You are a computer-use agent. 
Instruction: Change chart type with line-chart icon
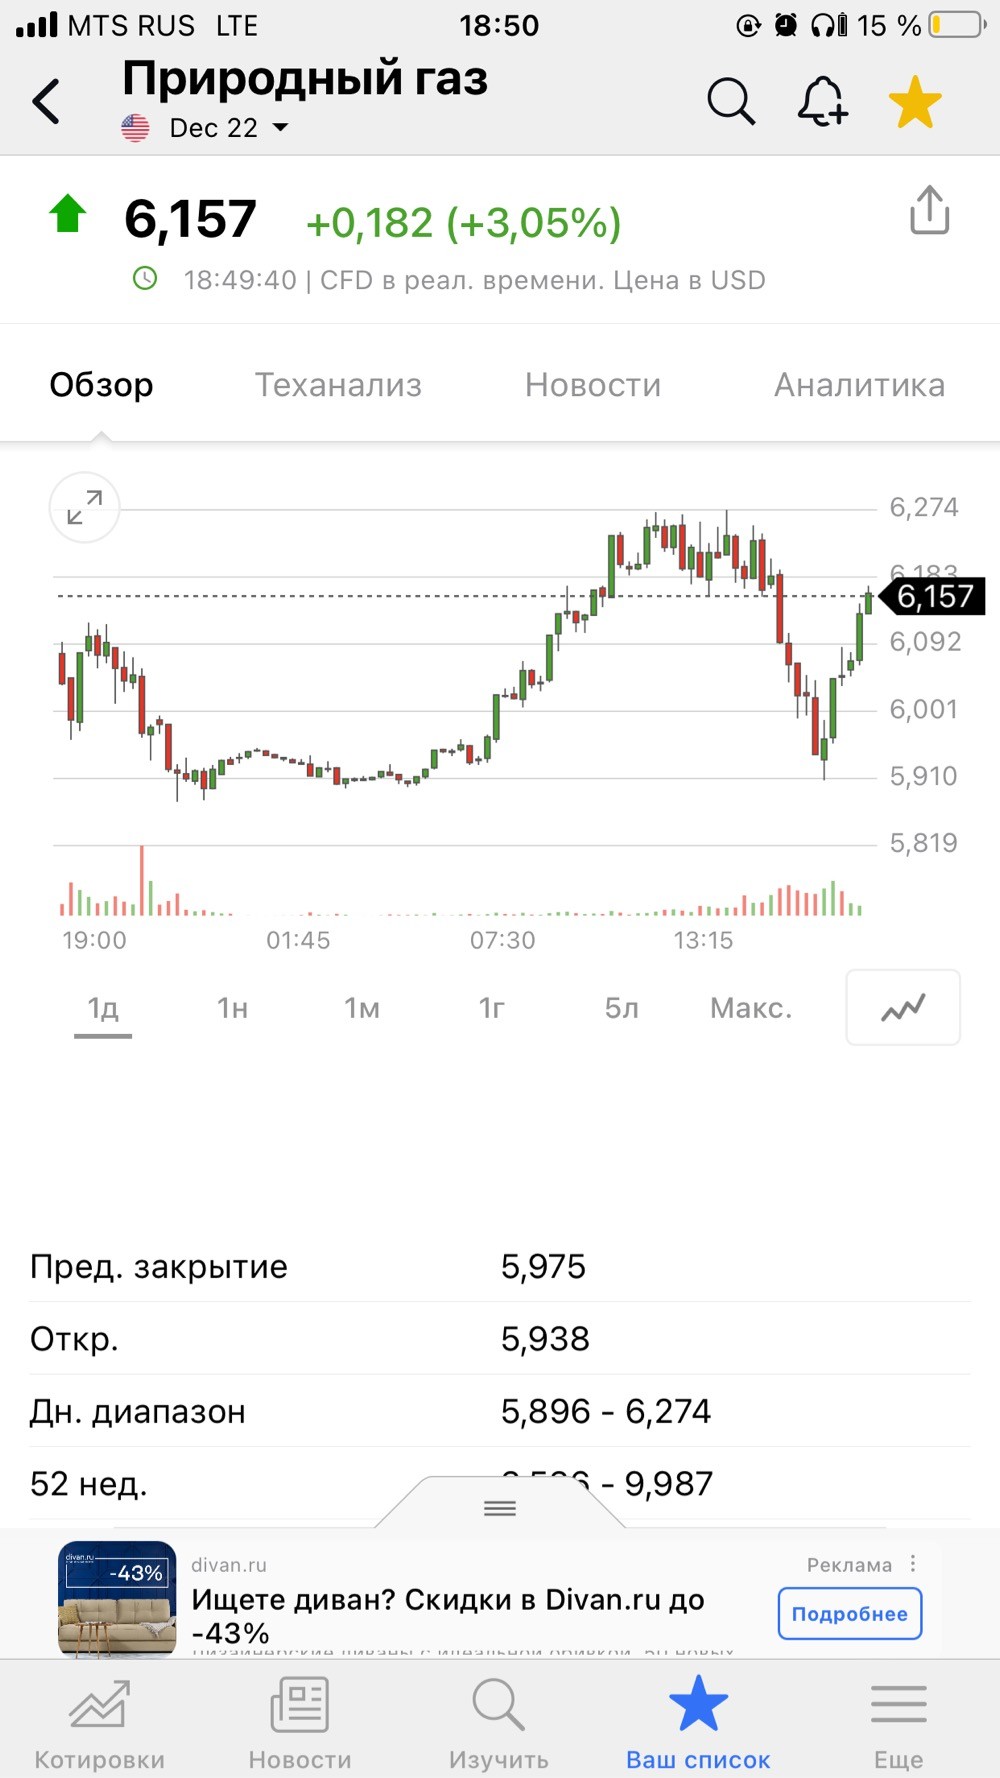(x=903, y=1007)
